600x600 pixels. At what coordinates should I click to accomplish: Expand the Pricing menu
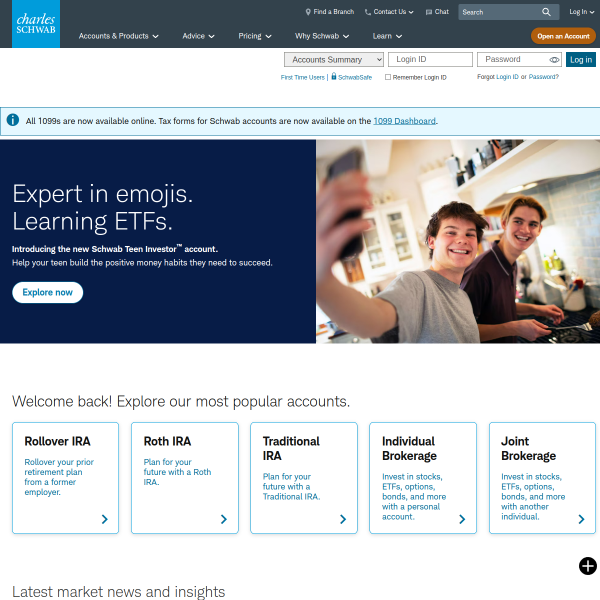pos(255,36)
